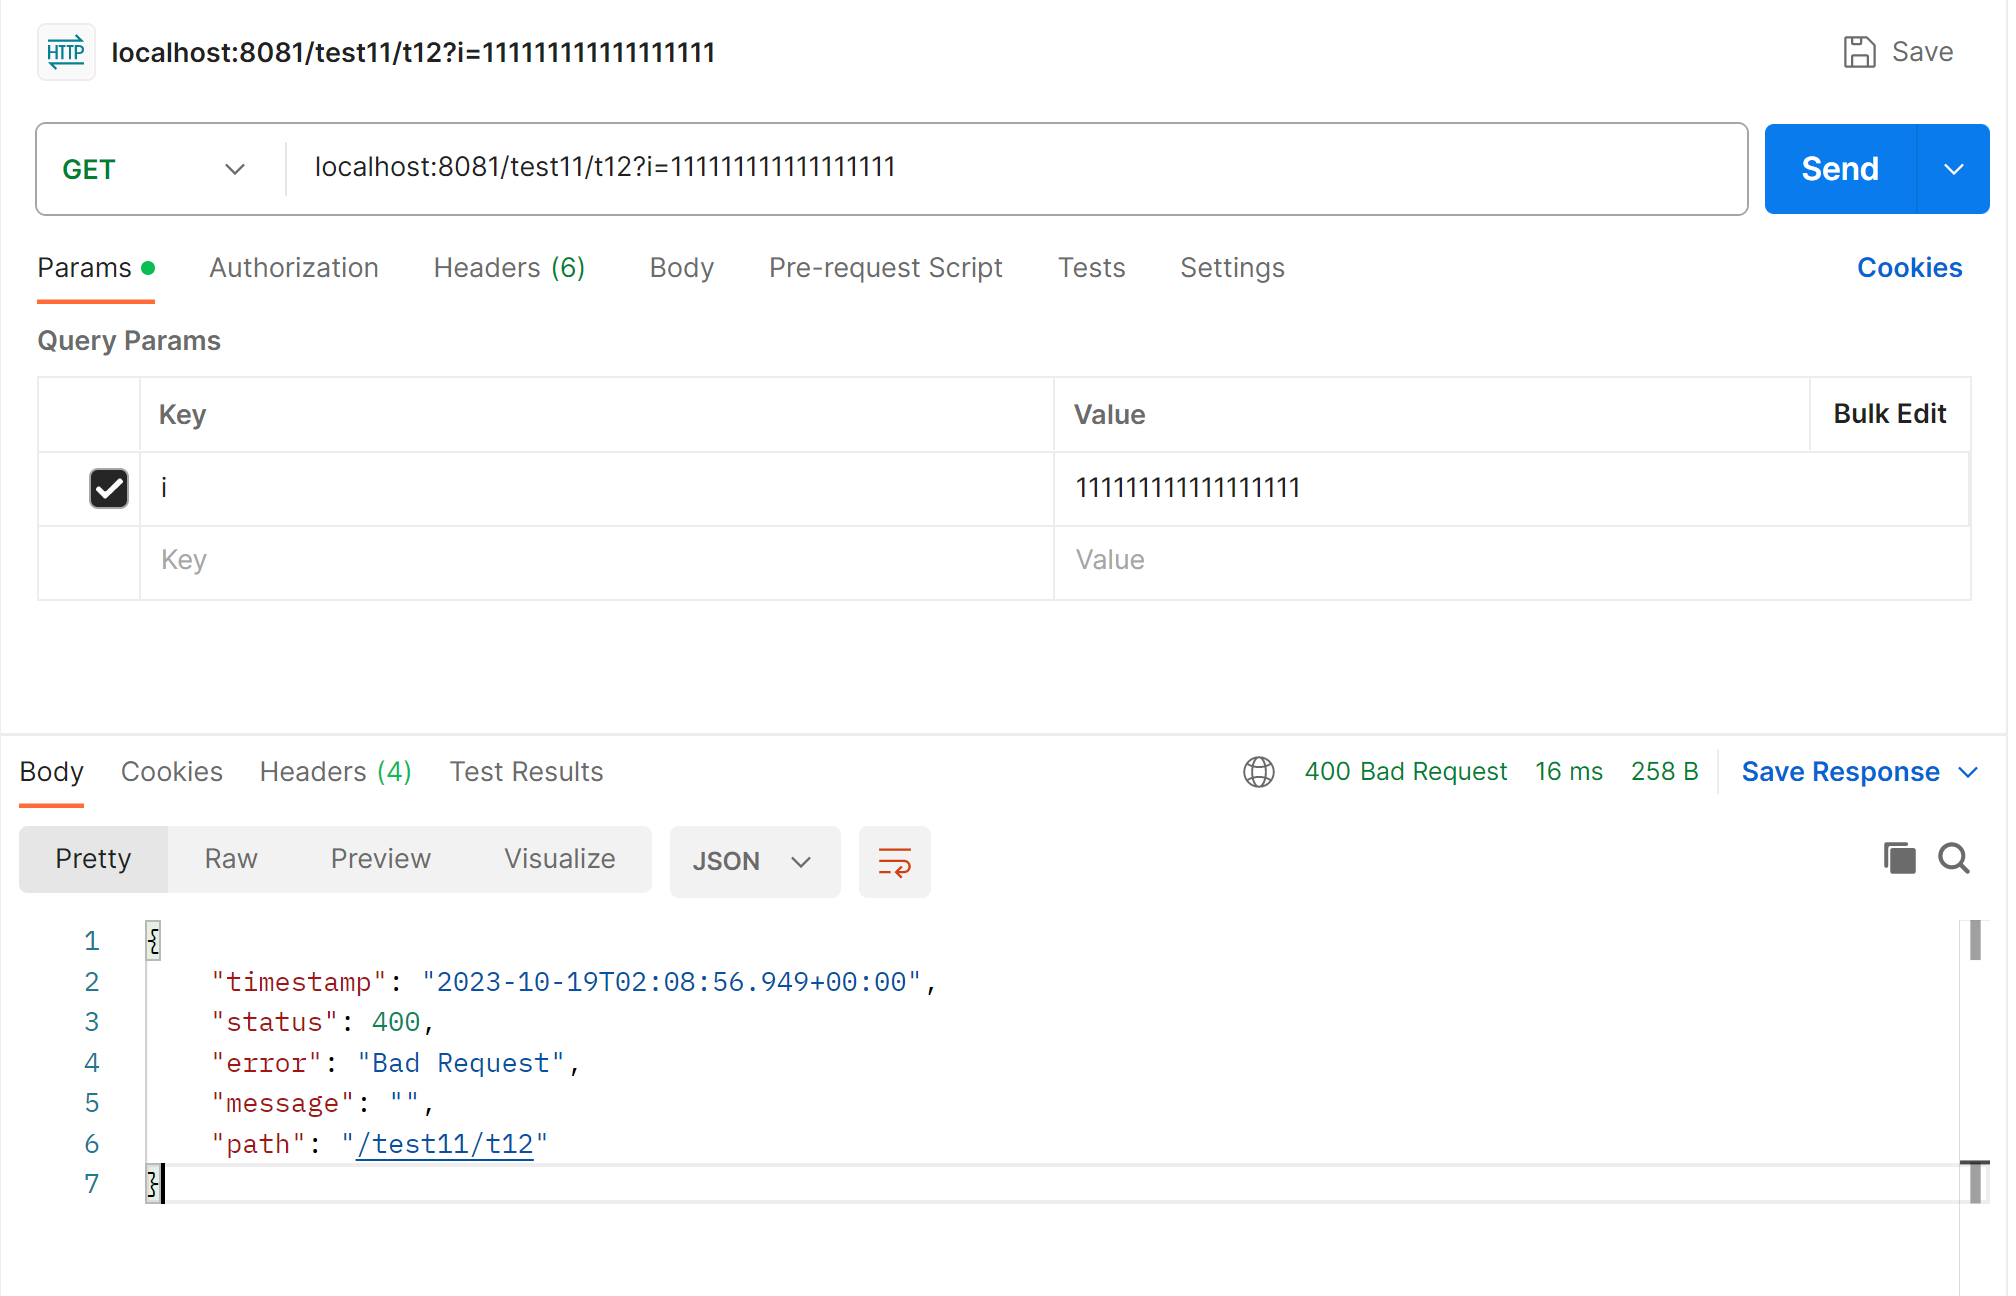Select the Pretty response view
The height and width of the screenshot is (1296, 2016).
(x=93, y=859)
